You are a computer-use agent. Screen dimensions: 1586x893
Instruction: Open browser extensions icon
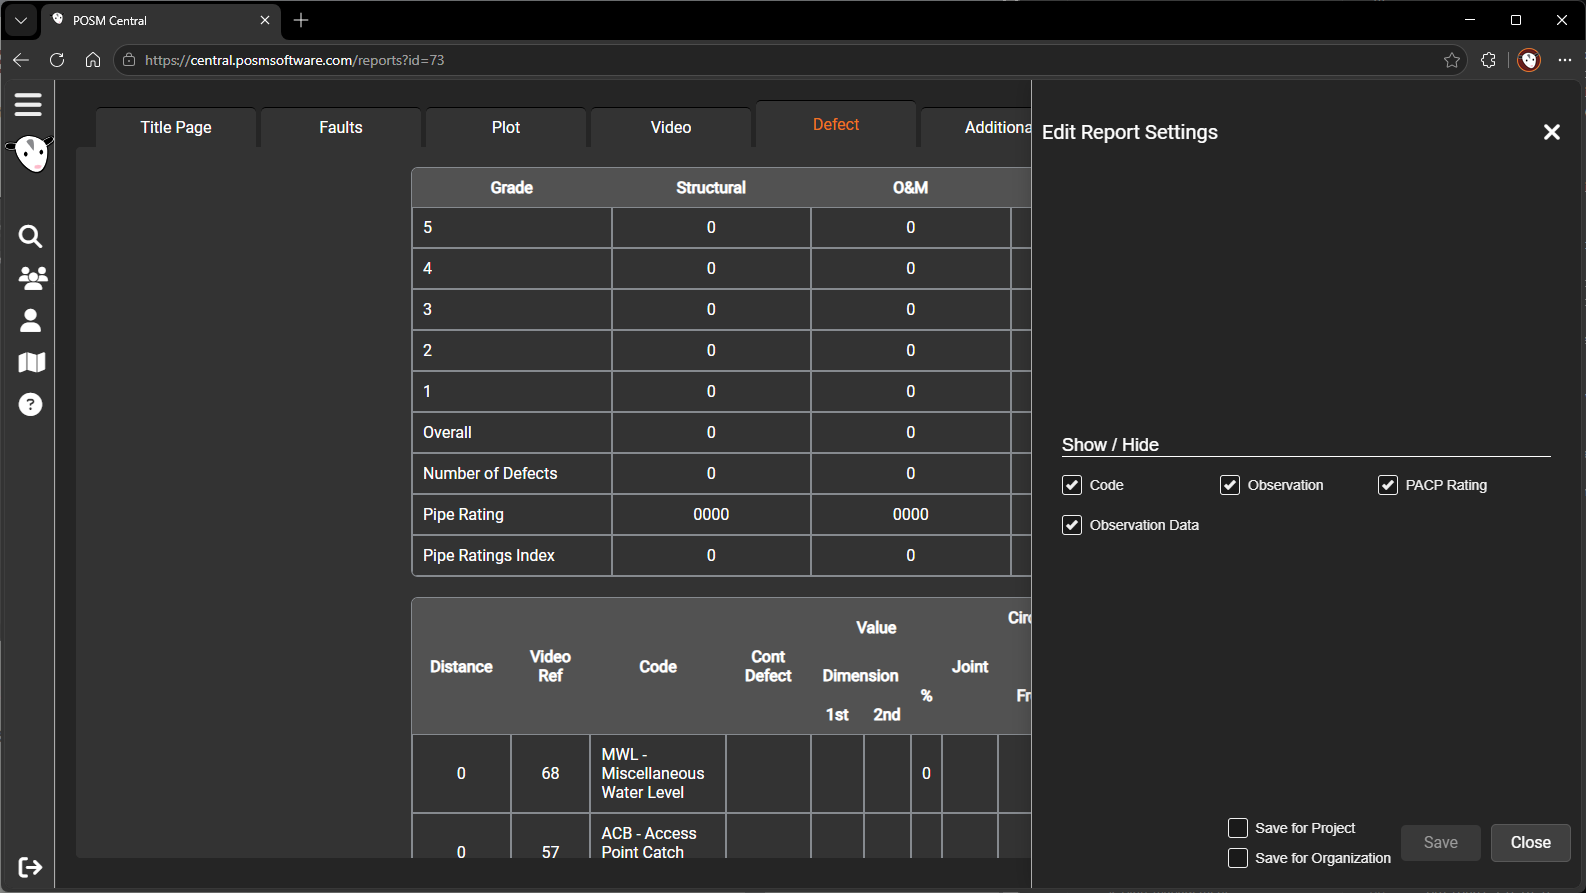point(1488,60)
